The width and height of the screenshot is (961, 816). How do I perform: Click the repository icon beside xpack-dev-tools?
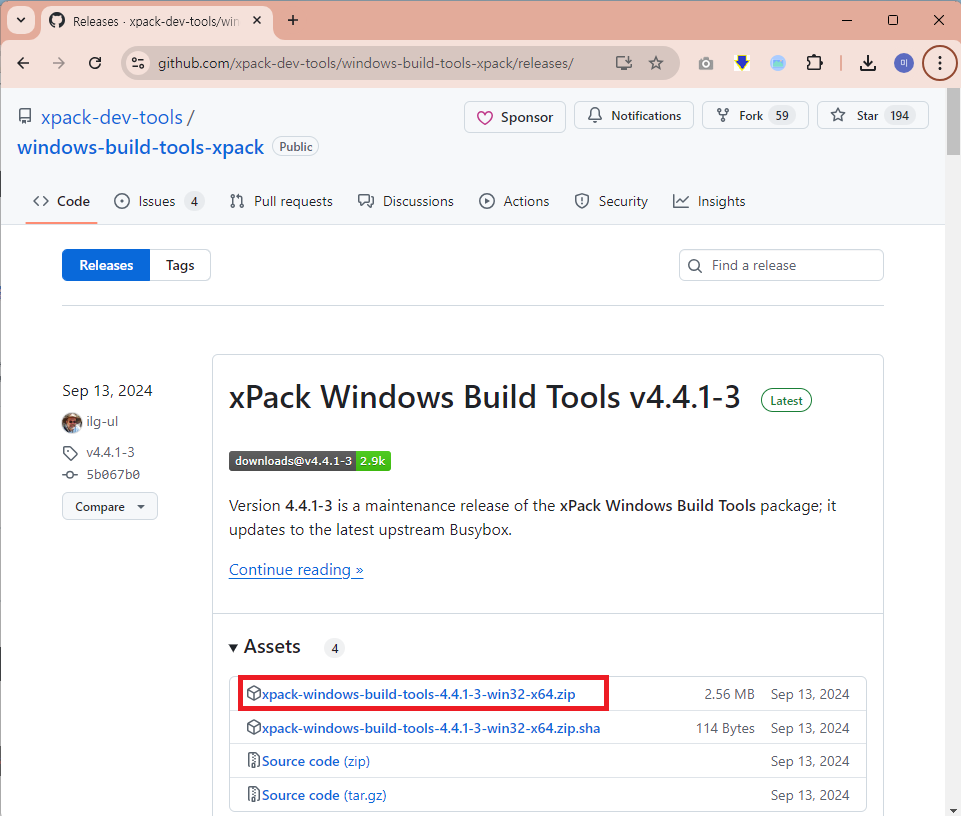[x=25, y=116]
